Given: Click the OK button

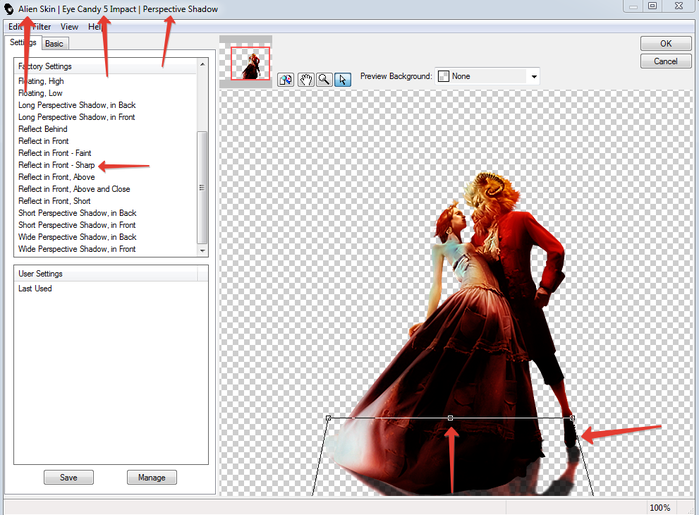Looking at the screenshot, I should point(666,44).
